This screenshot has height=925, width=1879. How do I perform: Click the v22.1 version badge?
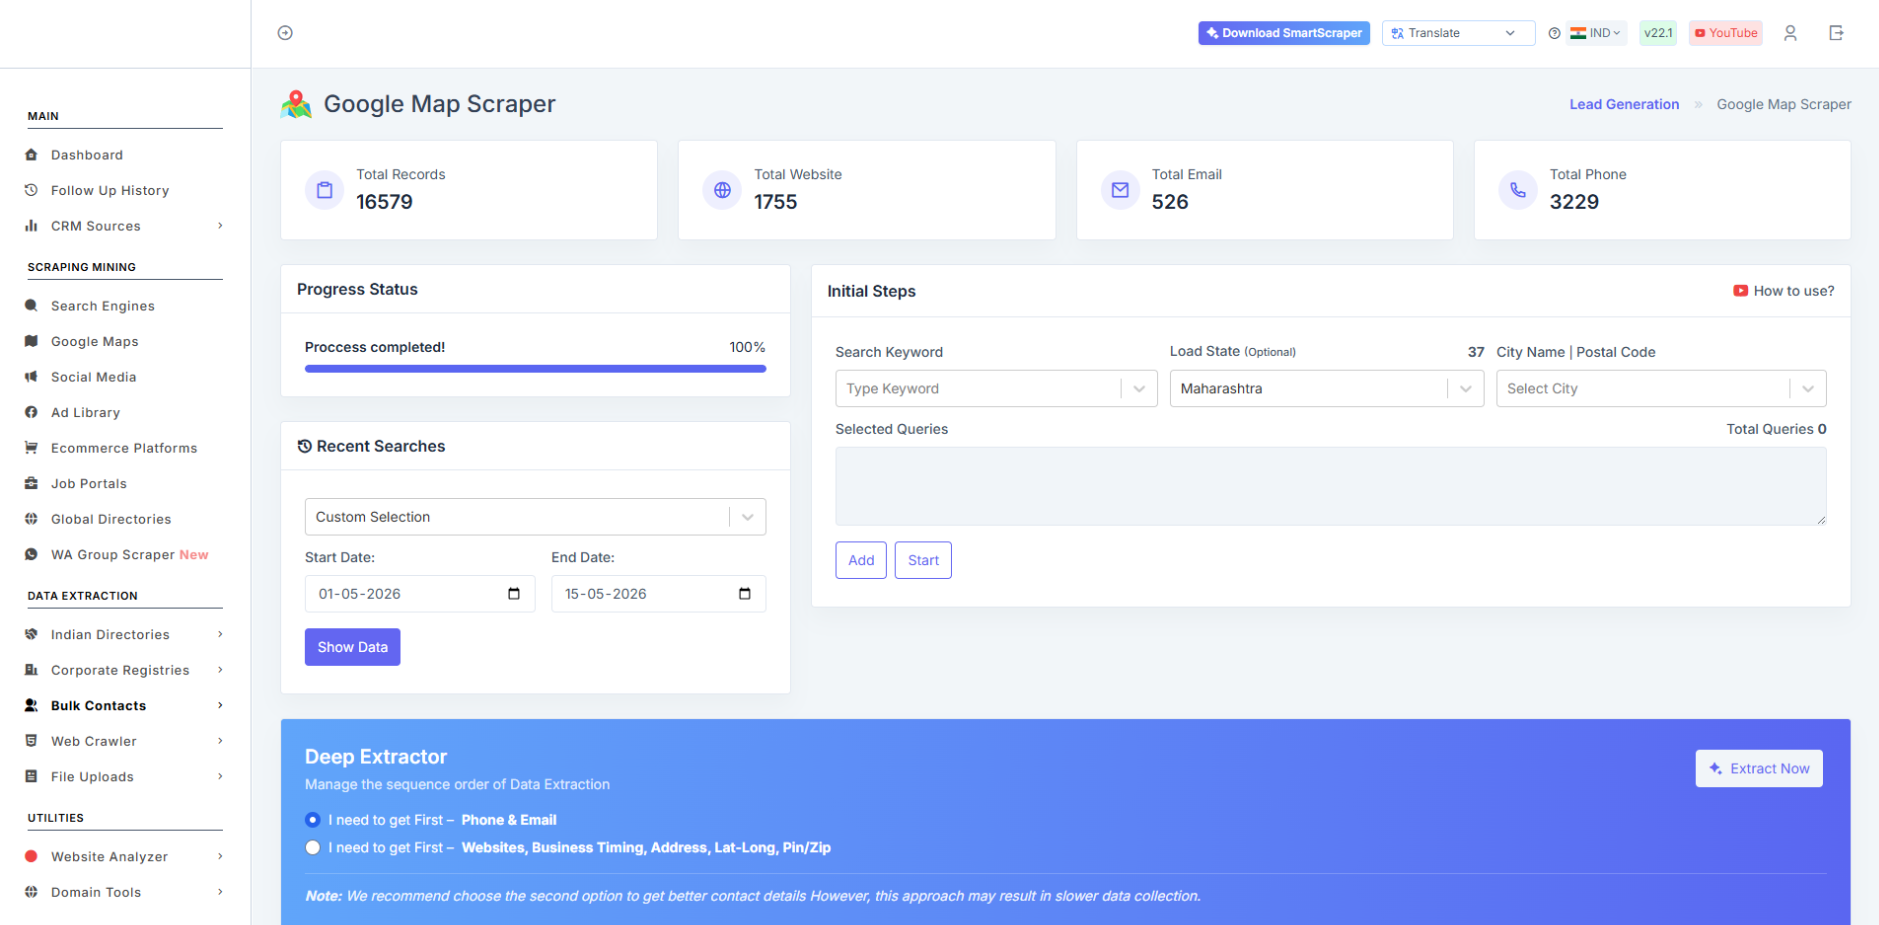(1658, 33)
